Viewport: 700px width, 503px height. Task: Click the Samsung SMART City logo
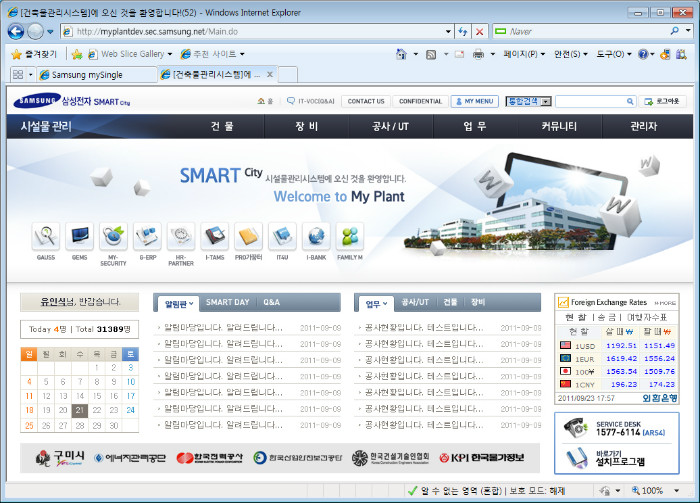(x=71, y=101)
